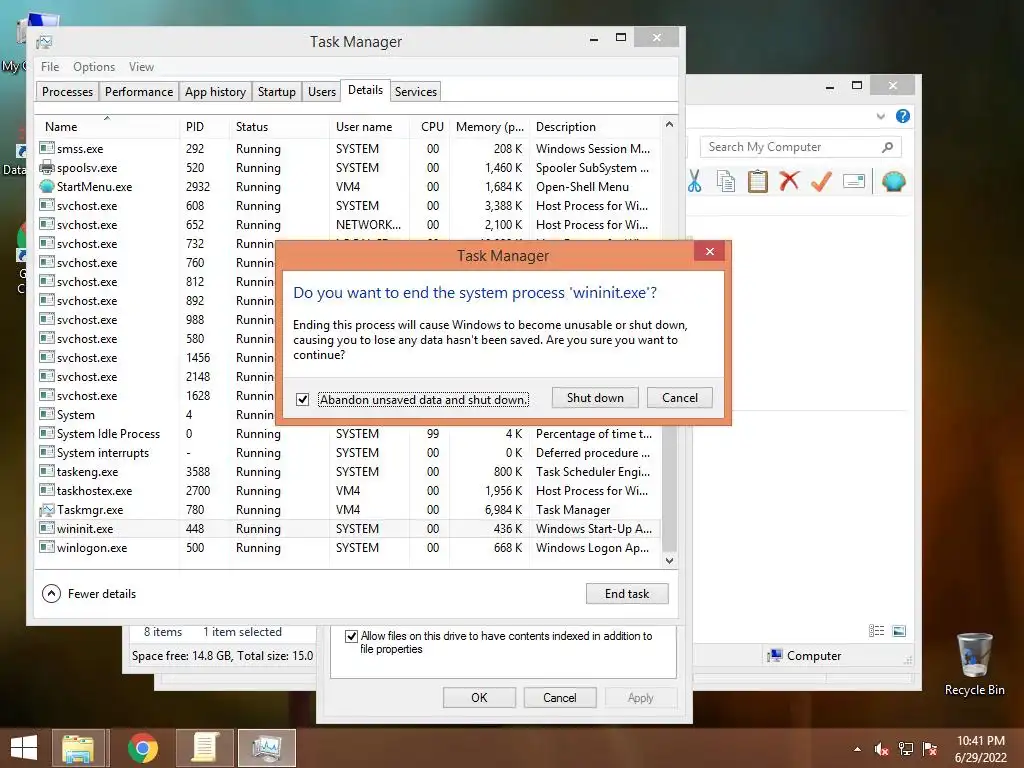Switch to the App history tab

[216, 91]
